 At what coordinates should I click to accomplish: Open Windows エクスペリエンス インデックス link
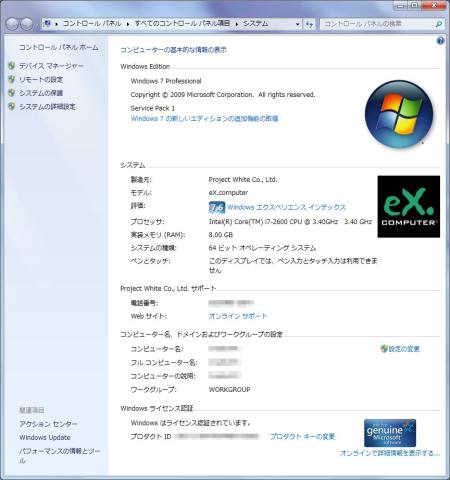286,207
